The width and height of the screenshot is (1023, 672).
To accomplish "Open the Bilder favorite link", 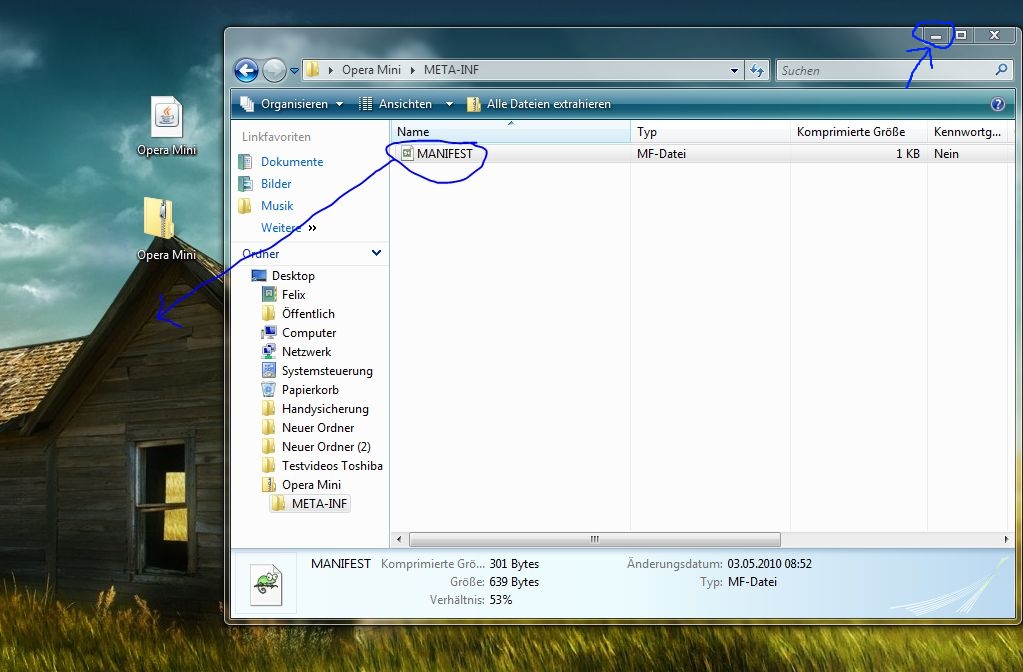I will pyautogui.click(x=276, y=184).
